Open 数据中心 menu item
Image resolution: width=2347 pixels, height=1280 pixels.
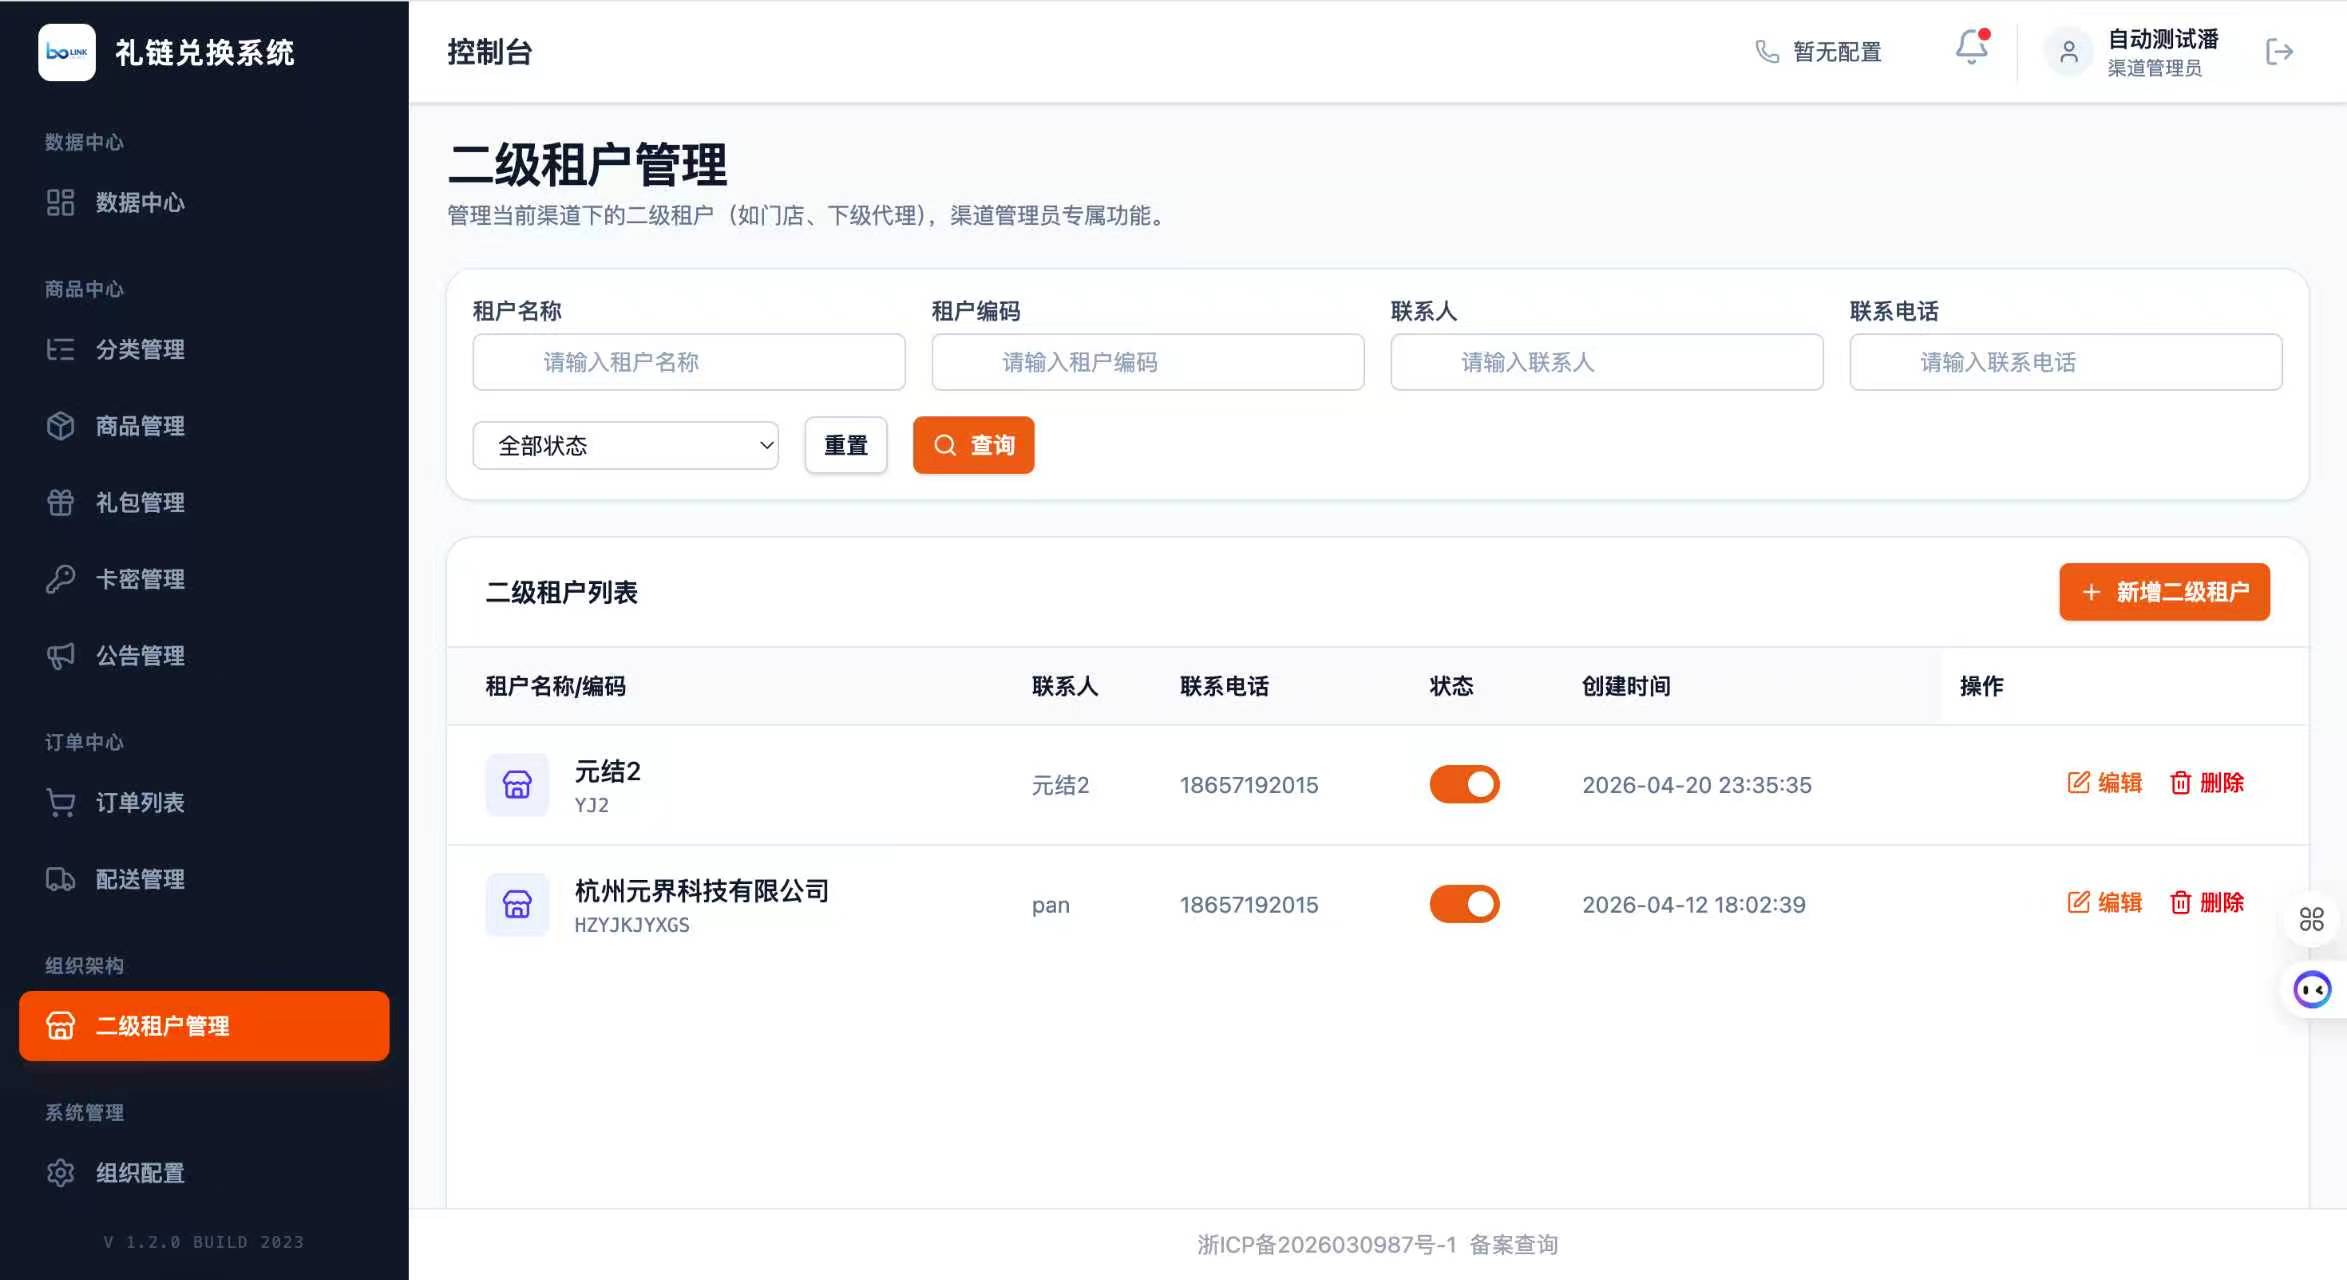click(x=204, y=202)
